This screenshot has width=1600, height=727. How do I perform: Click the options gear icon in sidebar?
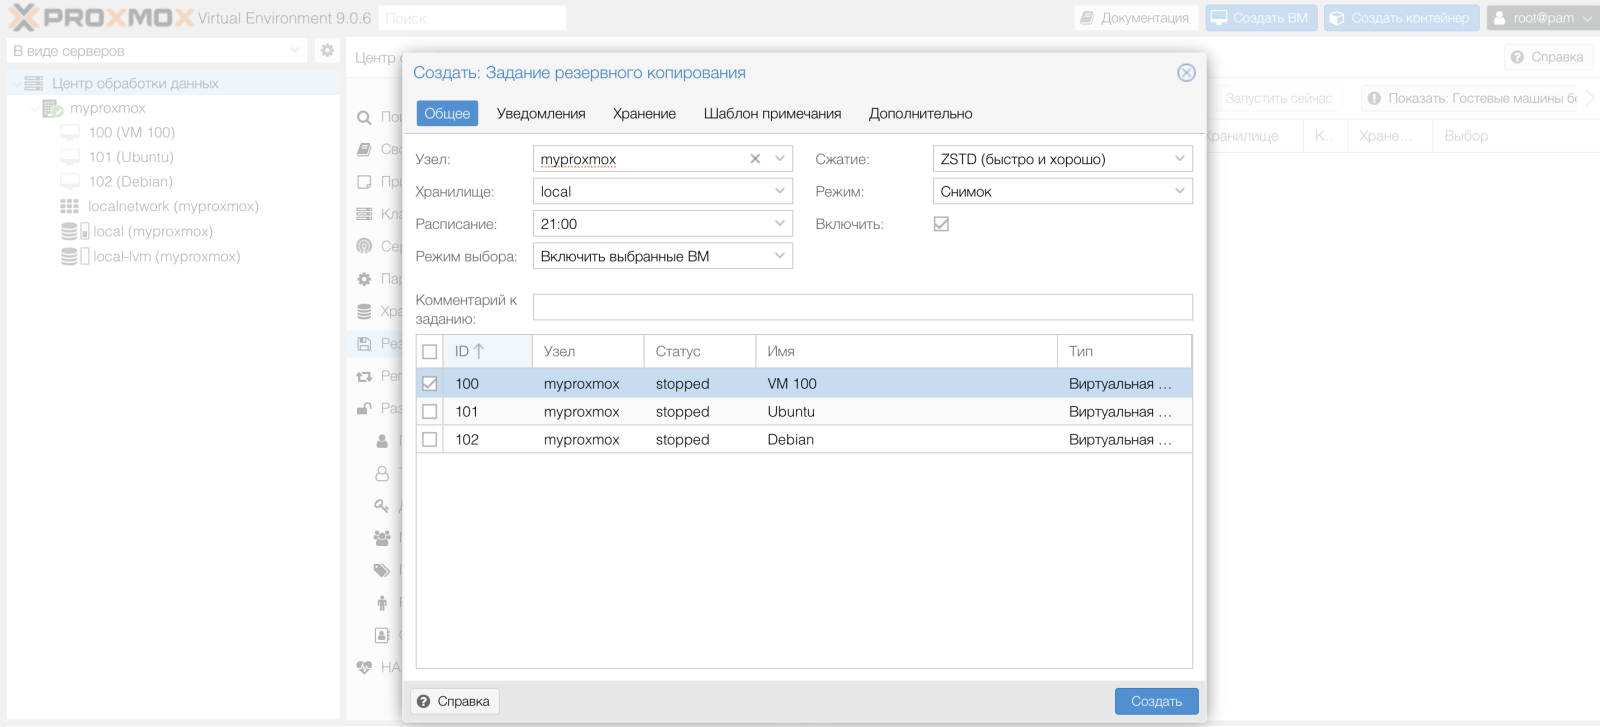tap(364, 279)
